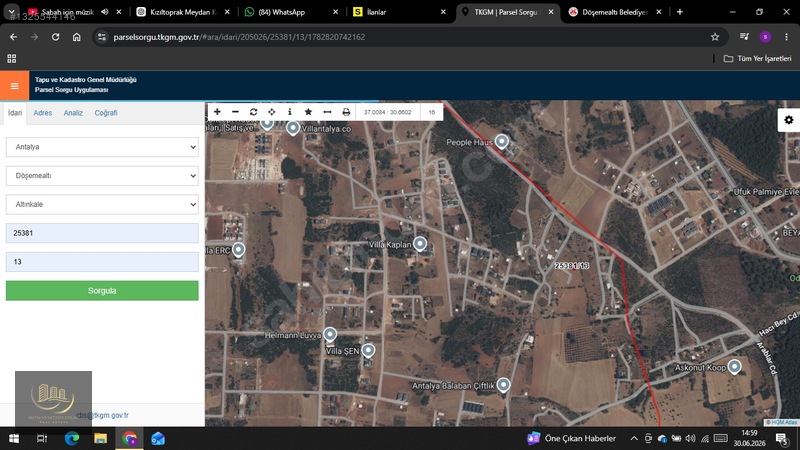Click the 25381/13 parcel label on map

(572, 266)
